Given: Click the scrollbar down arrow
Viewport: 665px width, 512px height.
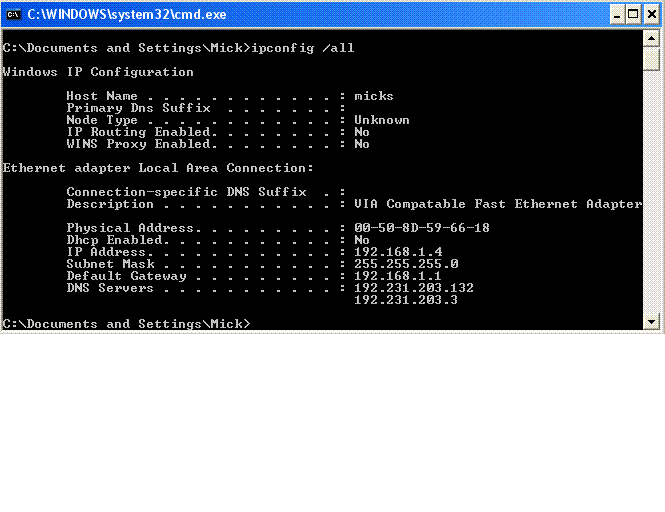Looking at the screenshot, I should (651, 321).
